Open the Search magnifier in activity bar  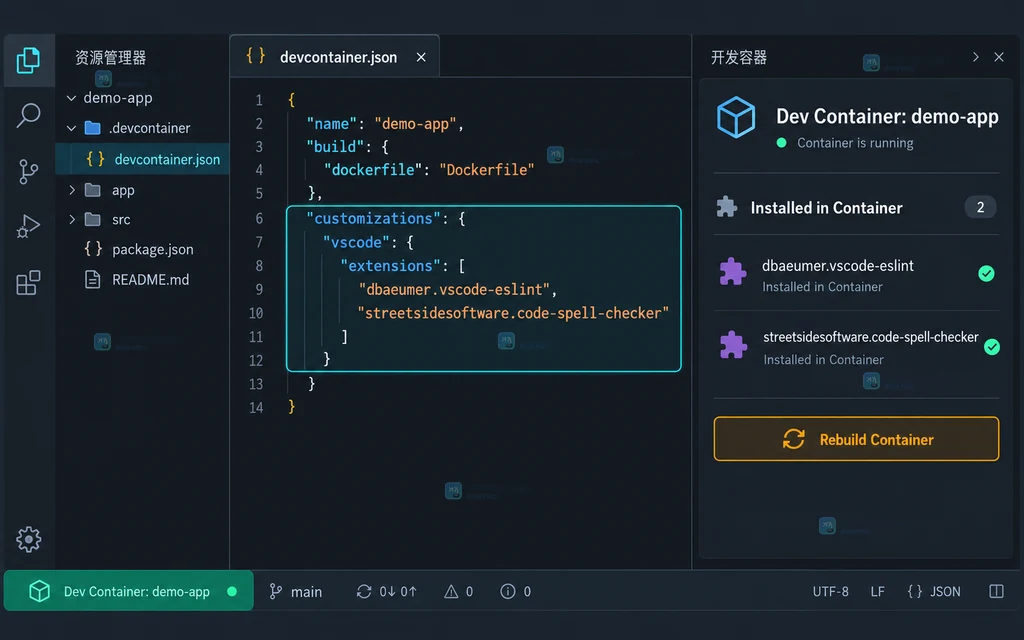tap(28, 116)
